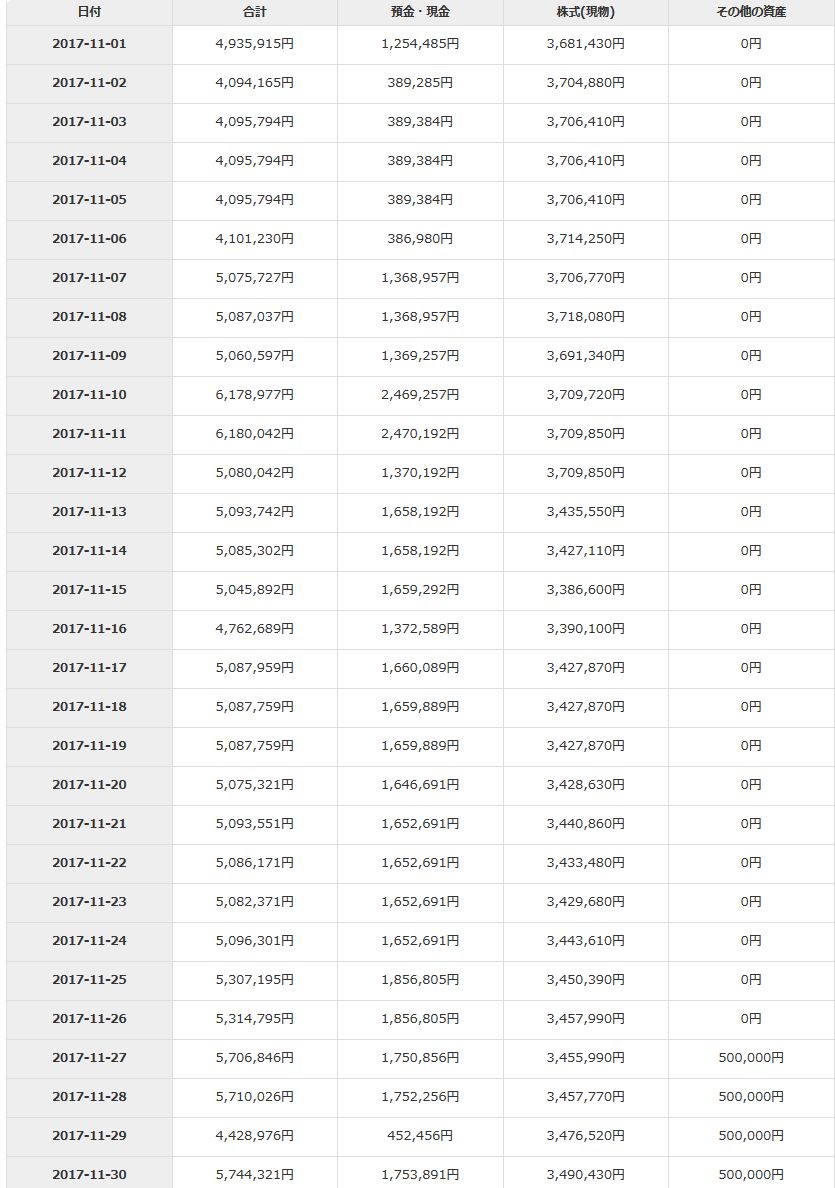
Task: Click the 合計 column header
Action: point(255,12)
